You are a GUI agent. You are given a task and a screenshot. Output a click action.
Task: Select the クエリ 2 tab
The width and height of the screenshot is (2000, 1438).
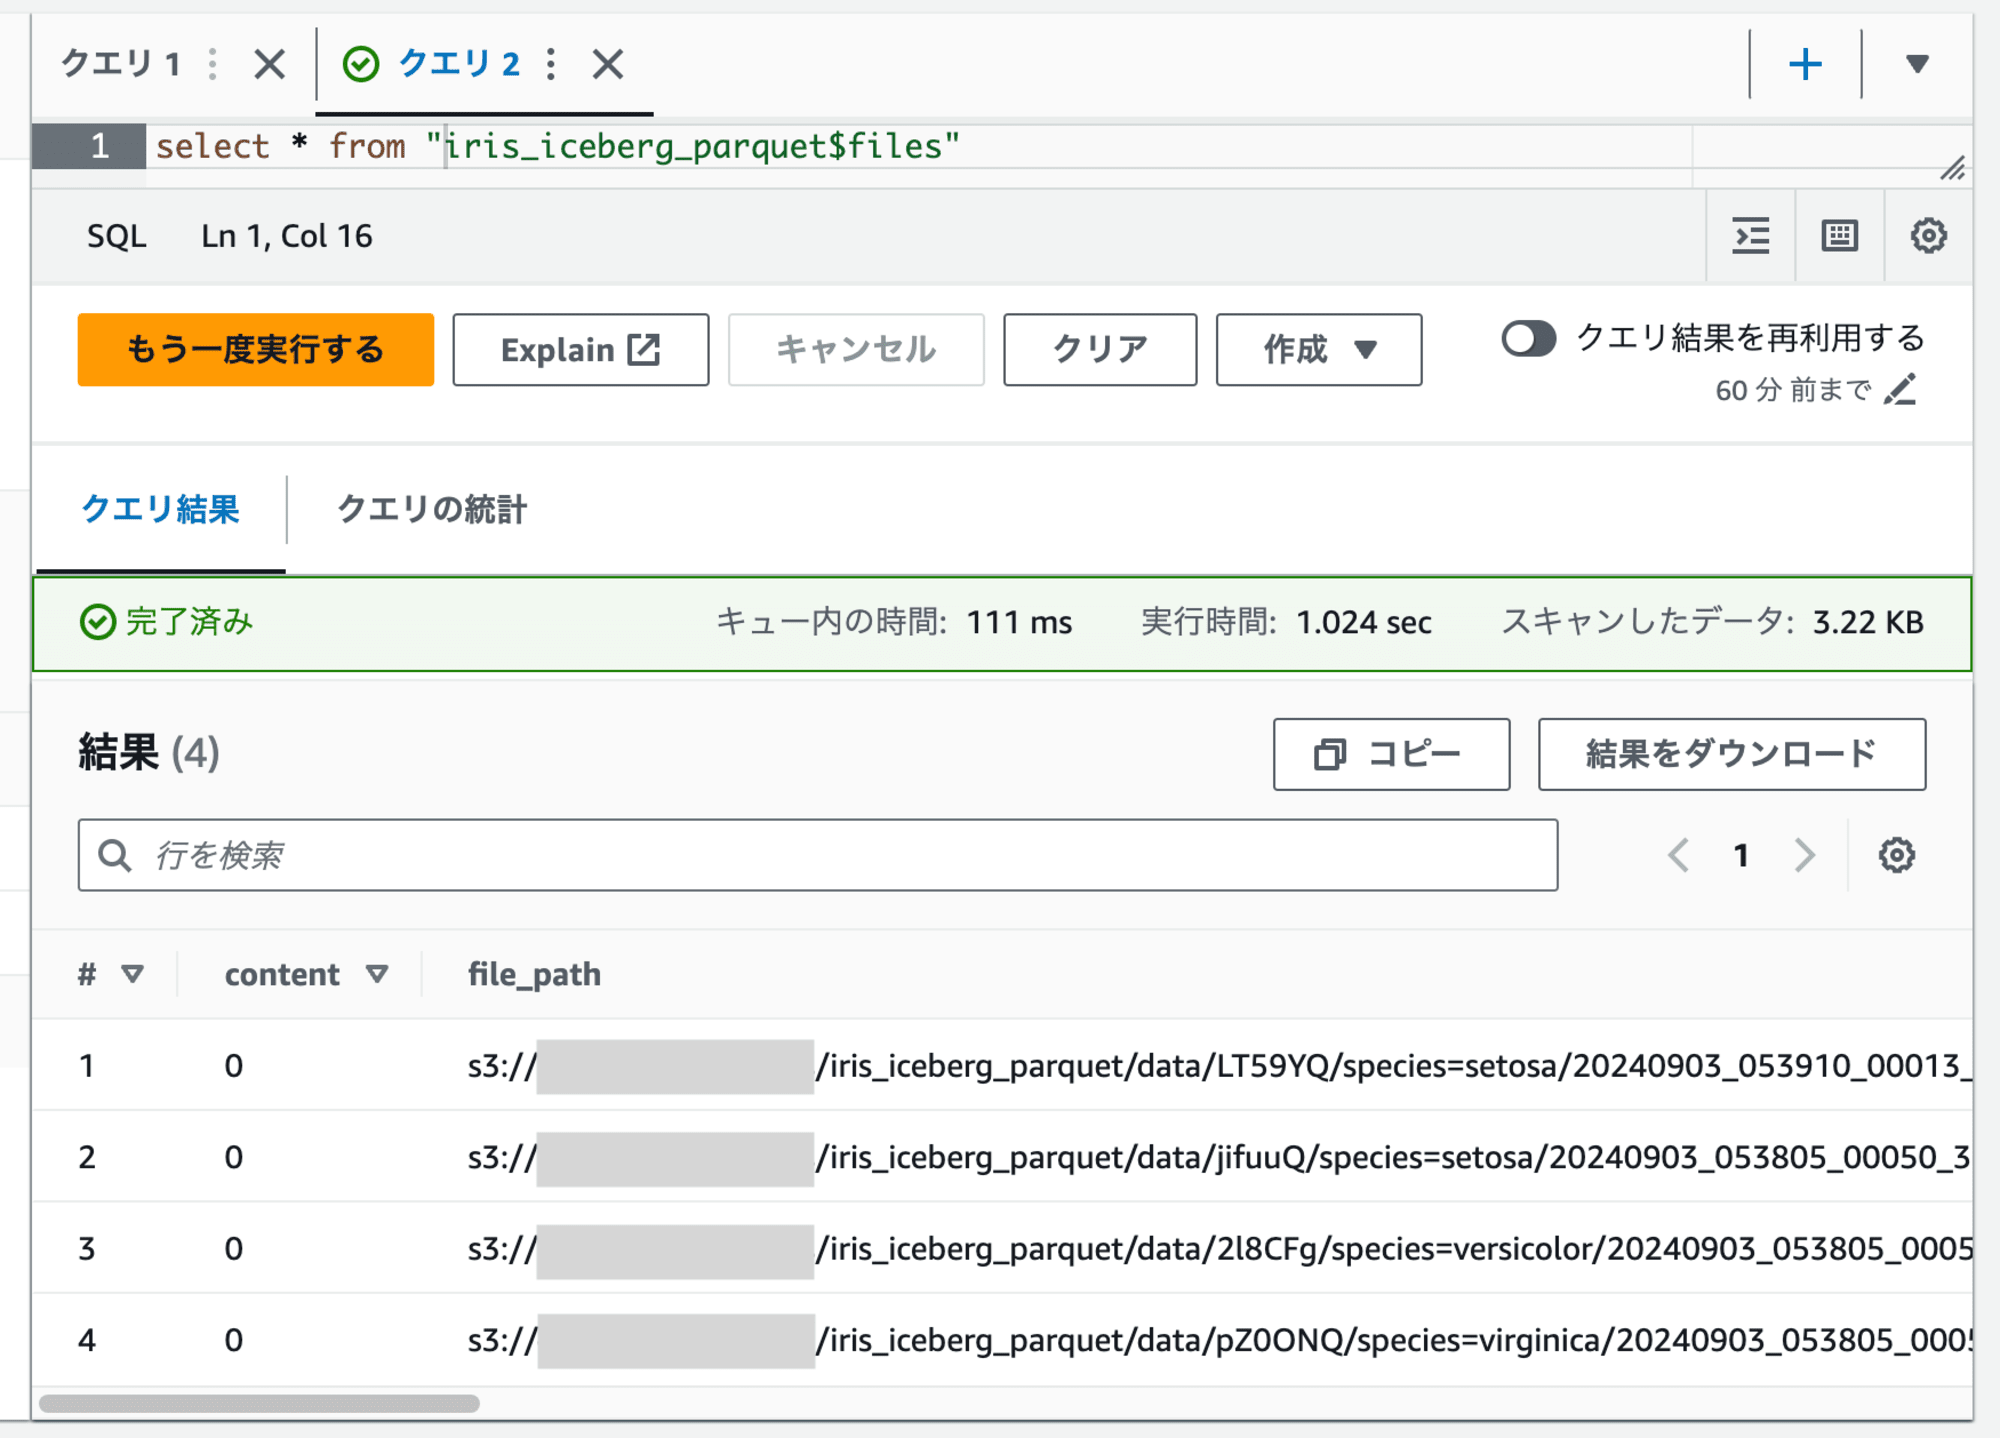[458, 65]
